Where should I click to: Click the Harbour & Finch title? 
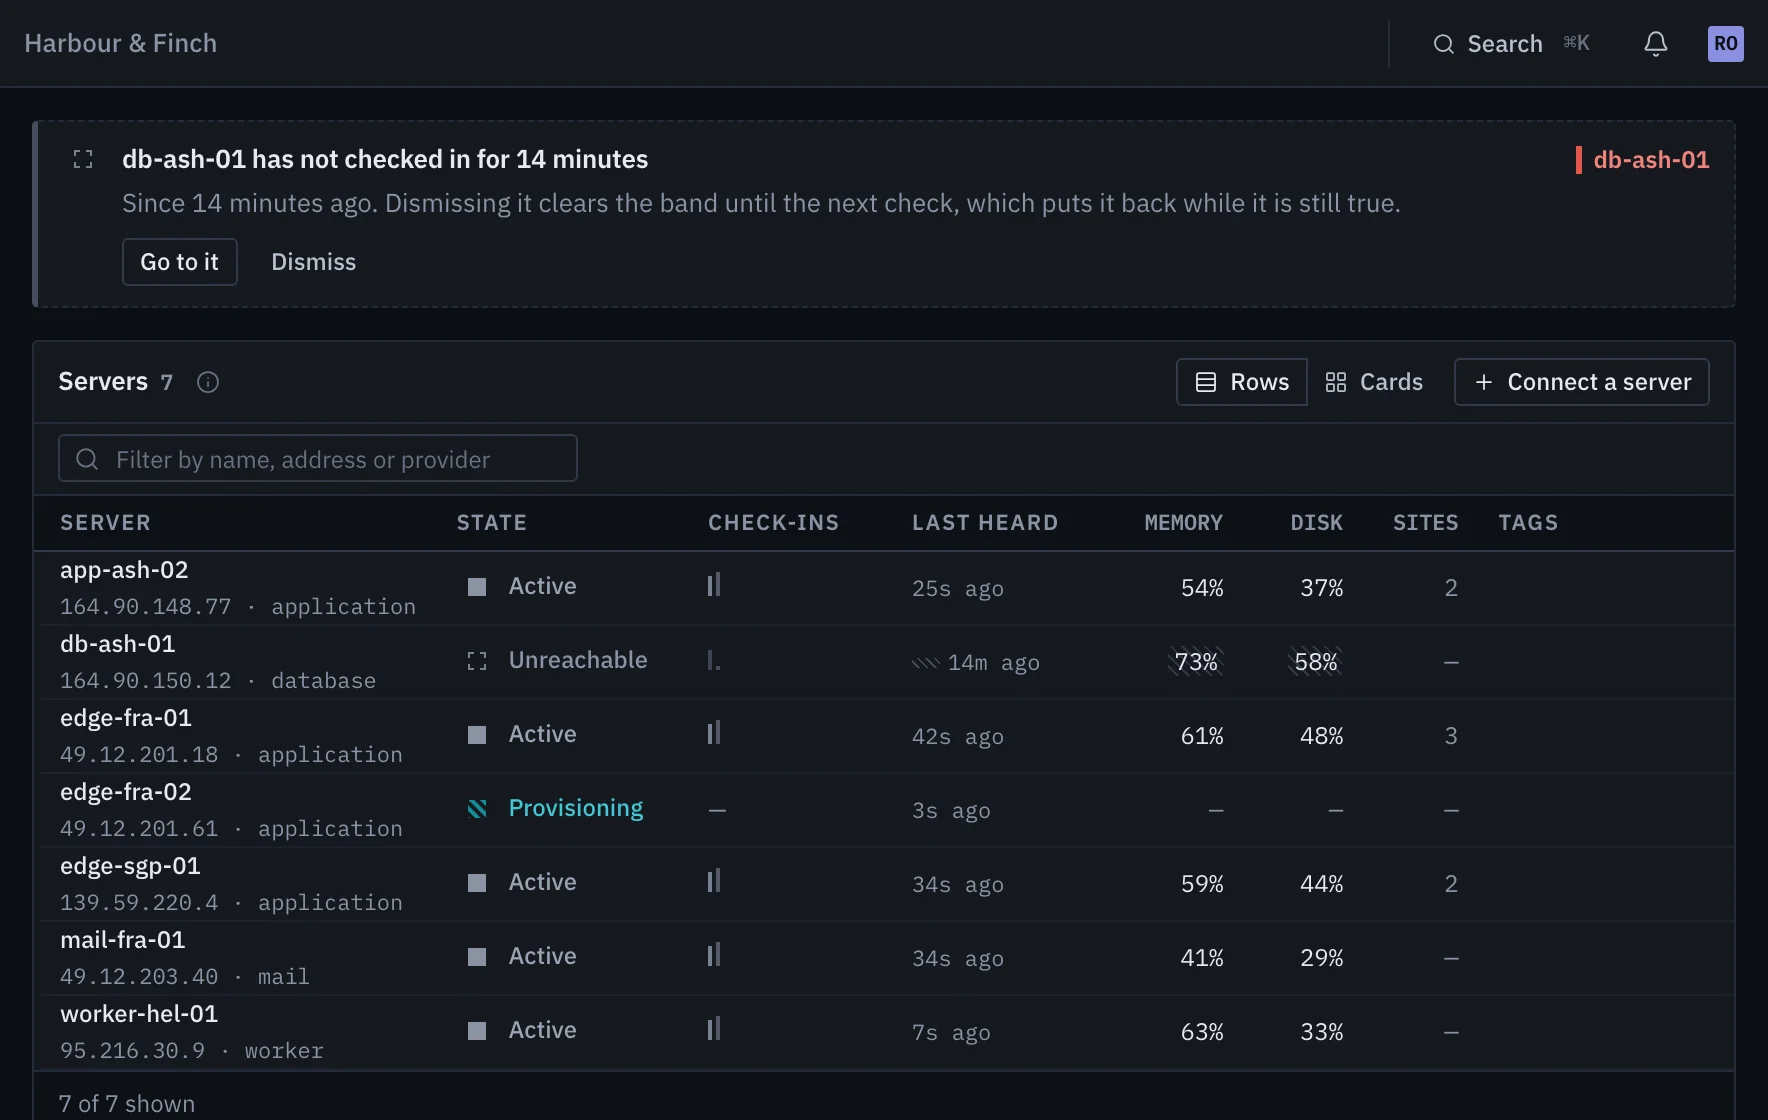[121, 43]
